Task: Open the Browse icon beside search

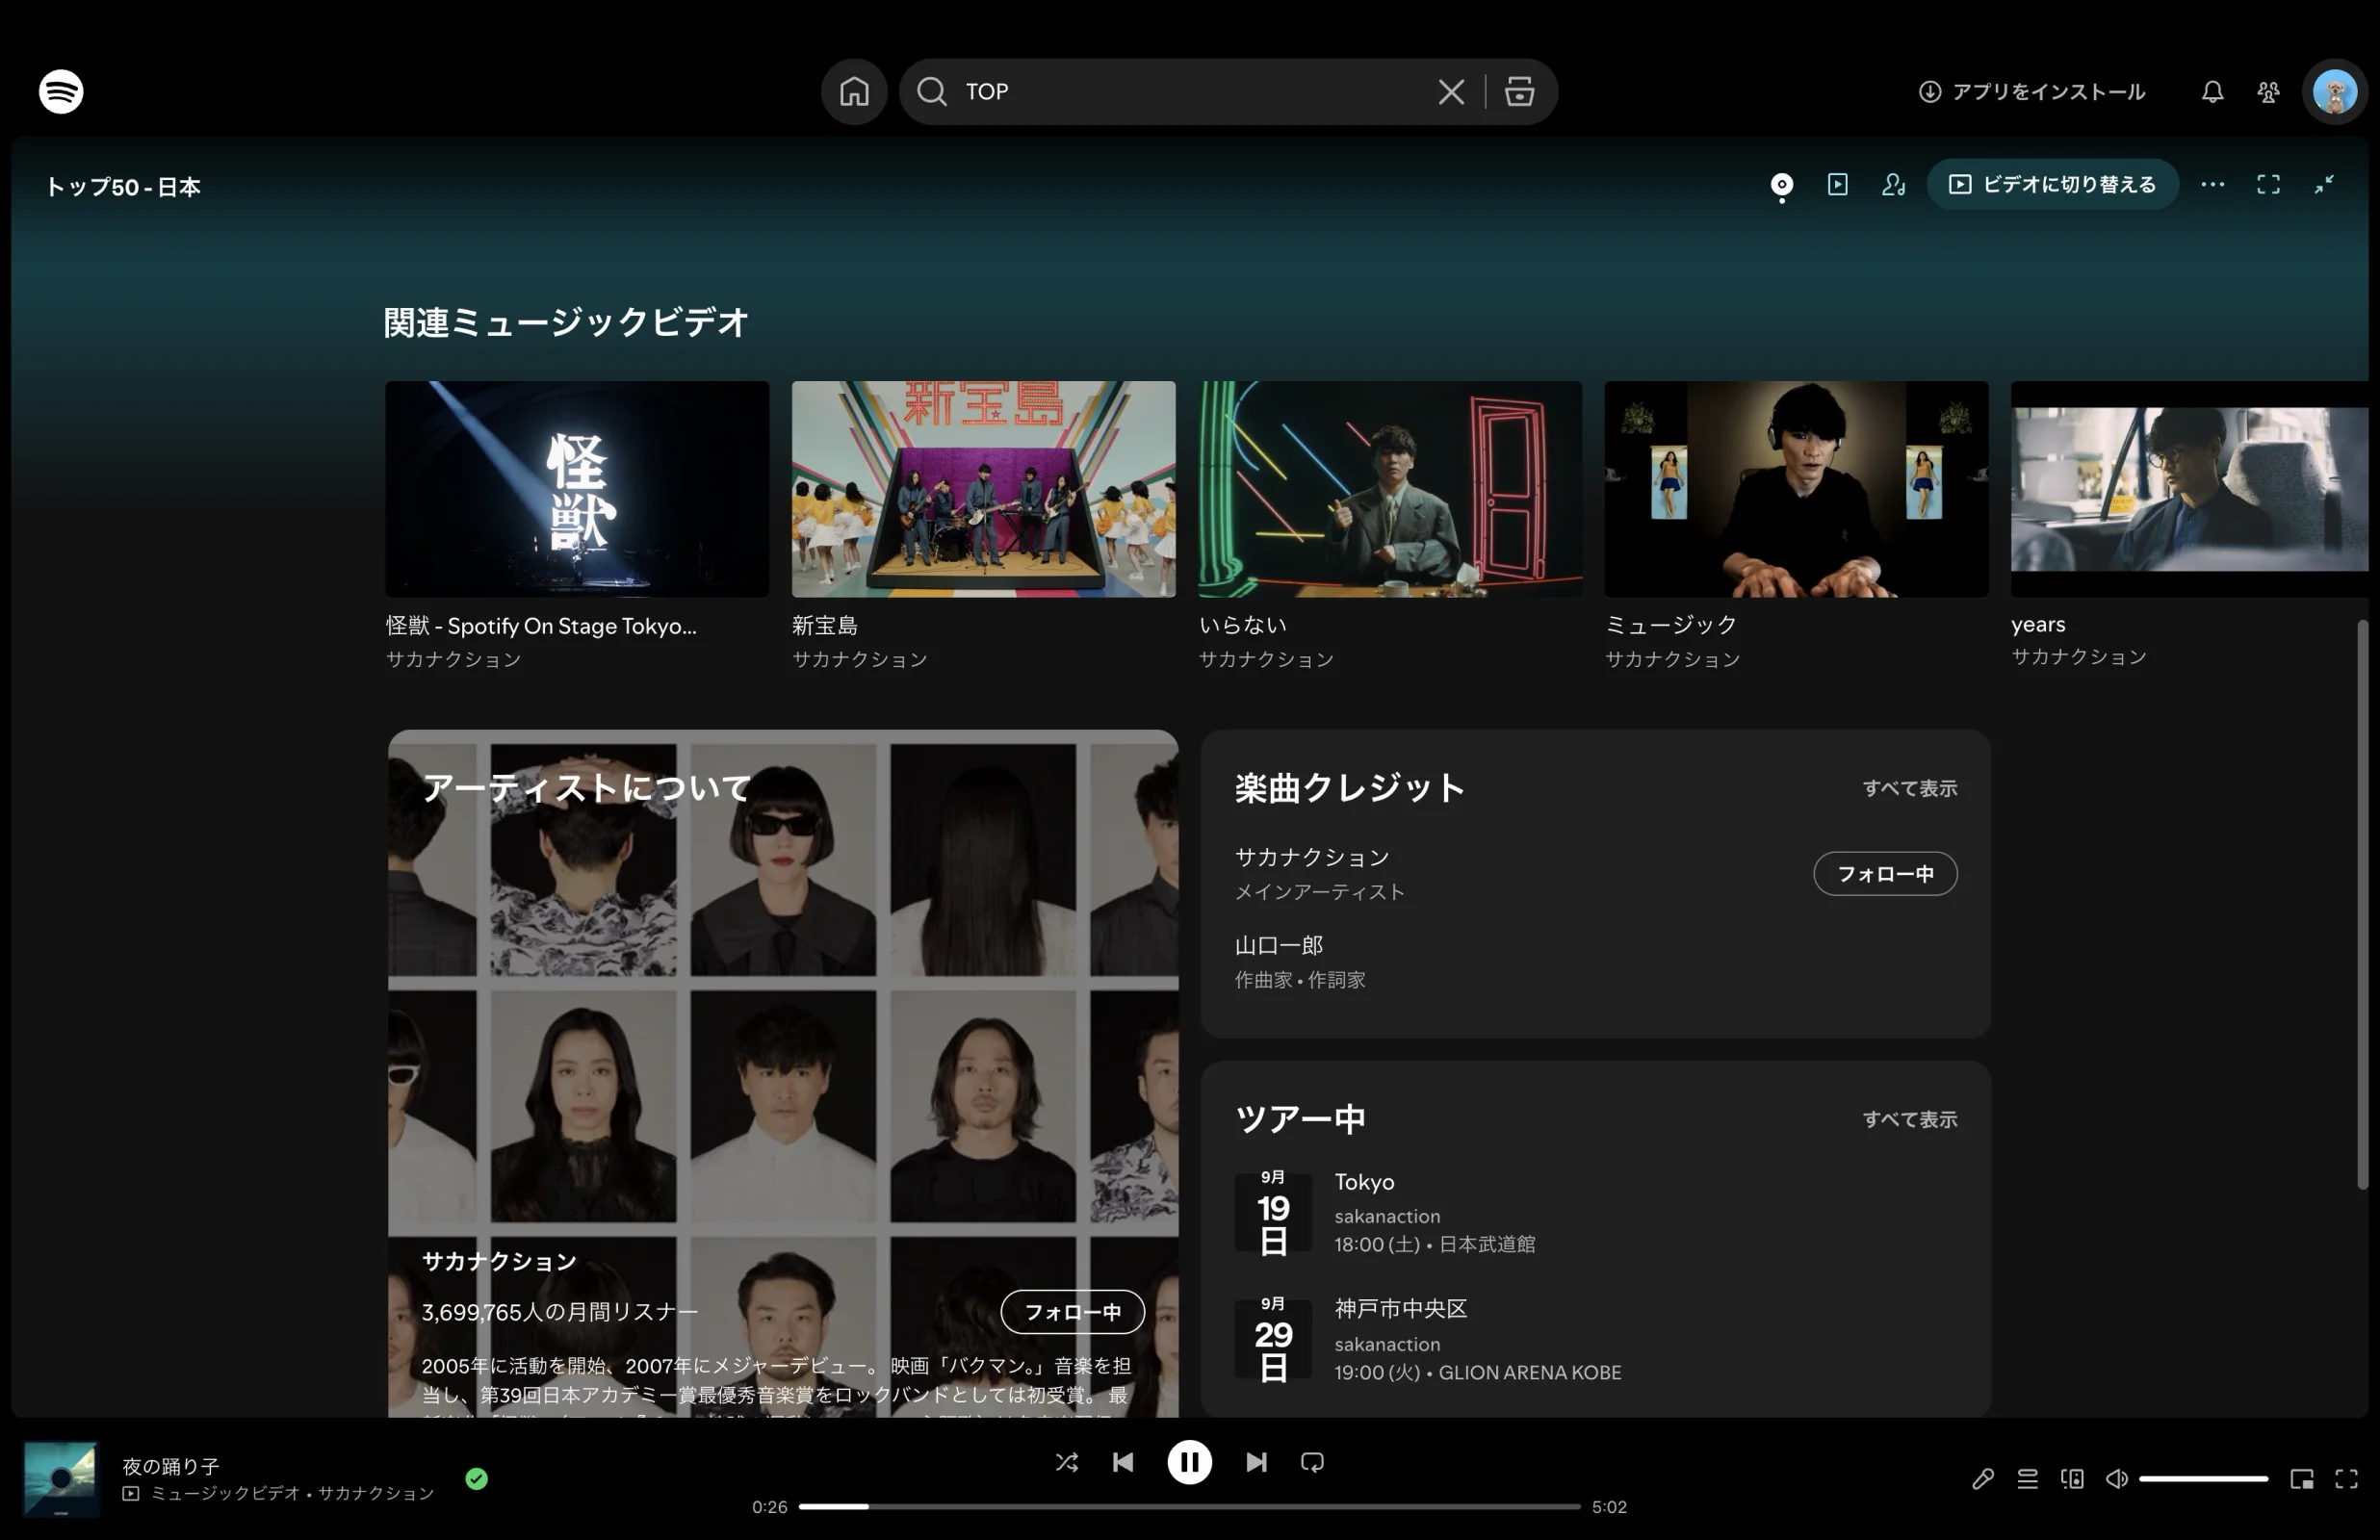Action: click(x=1519, y=91)
